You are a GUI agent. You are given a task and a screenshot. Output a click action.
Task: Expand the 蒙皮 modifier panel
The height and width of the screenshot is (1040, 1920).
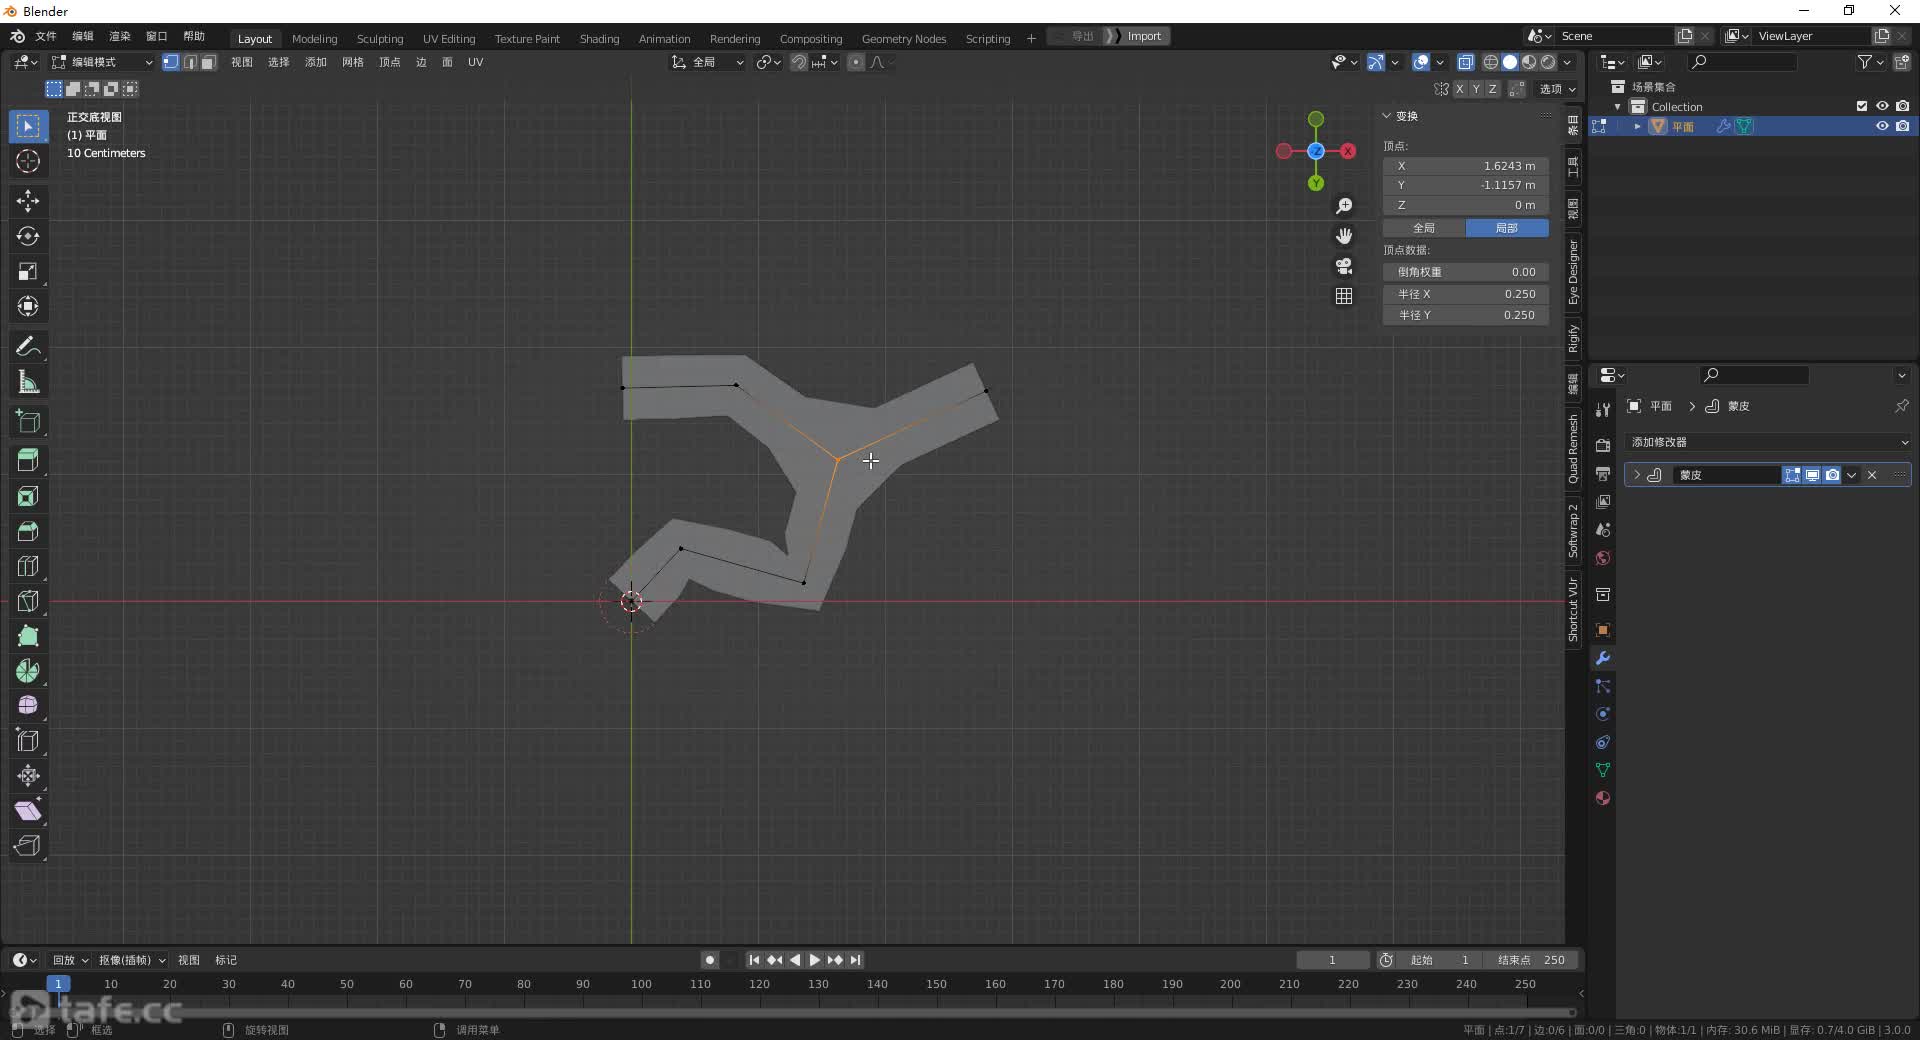(x=1637, y=475)
